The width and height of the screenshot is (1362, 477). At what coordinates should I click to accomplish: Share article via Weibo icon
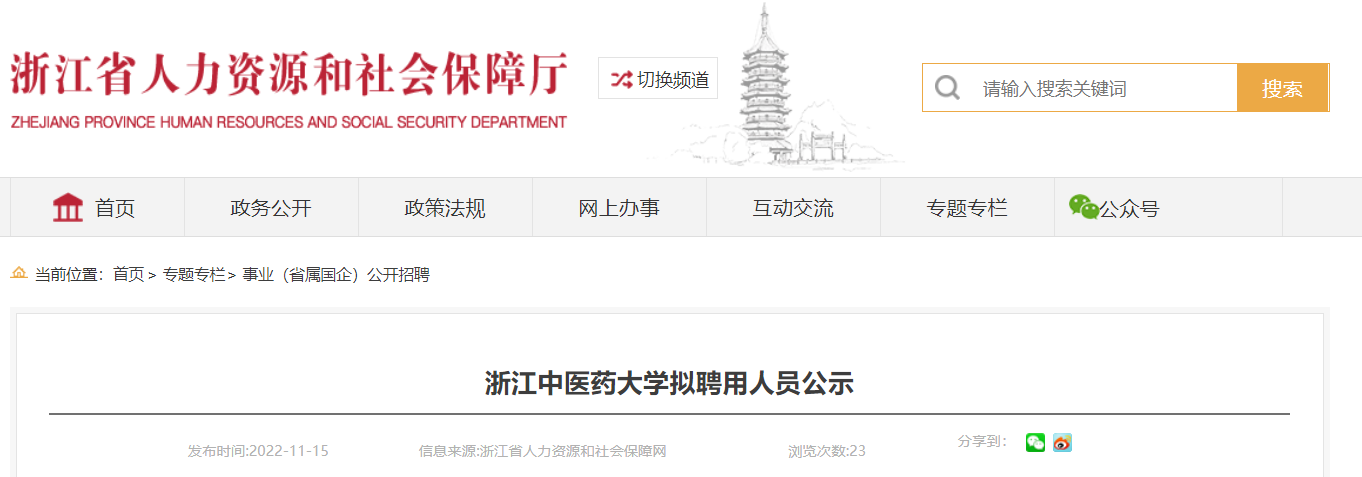[x=1062, y=442]
